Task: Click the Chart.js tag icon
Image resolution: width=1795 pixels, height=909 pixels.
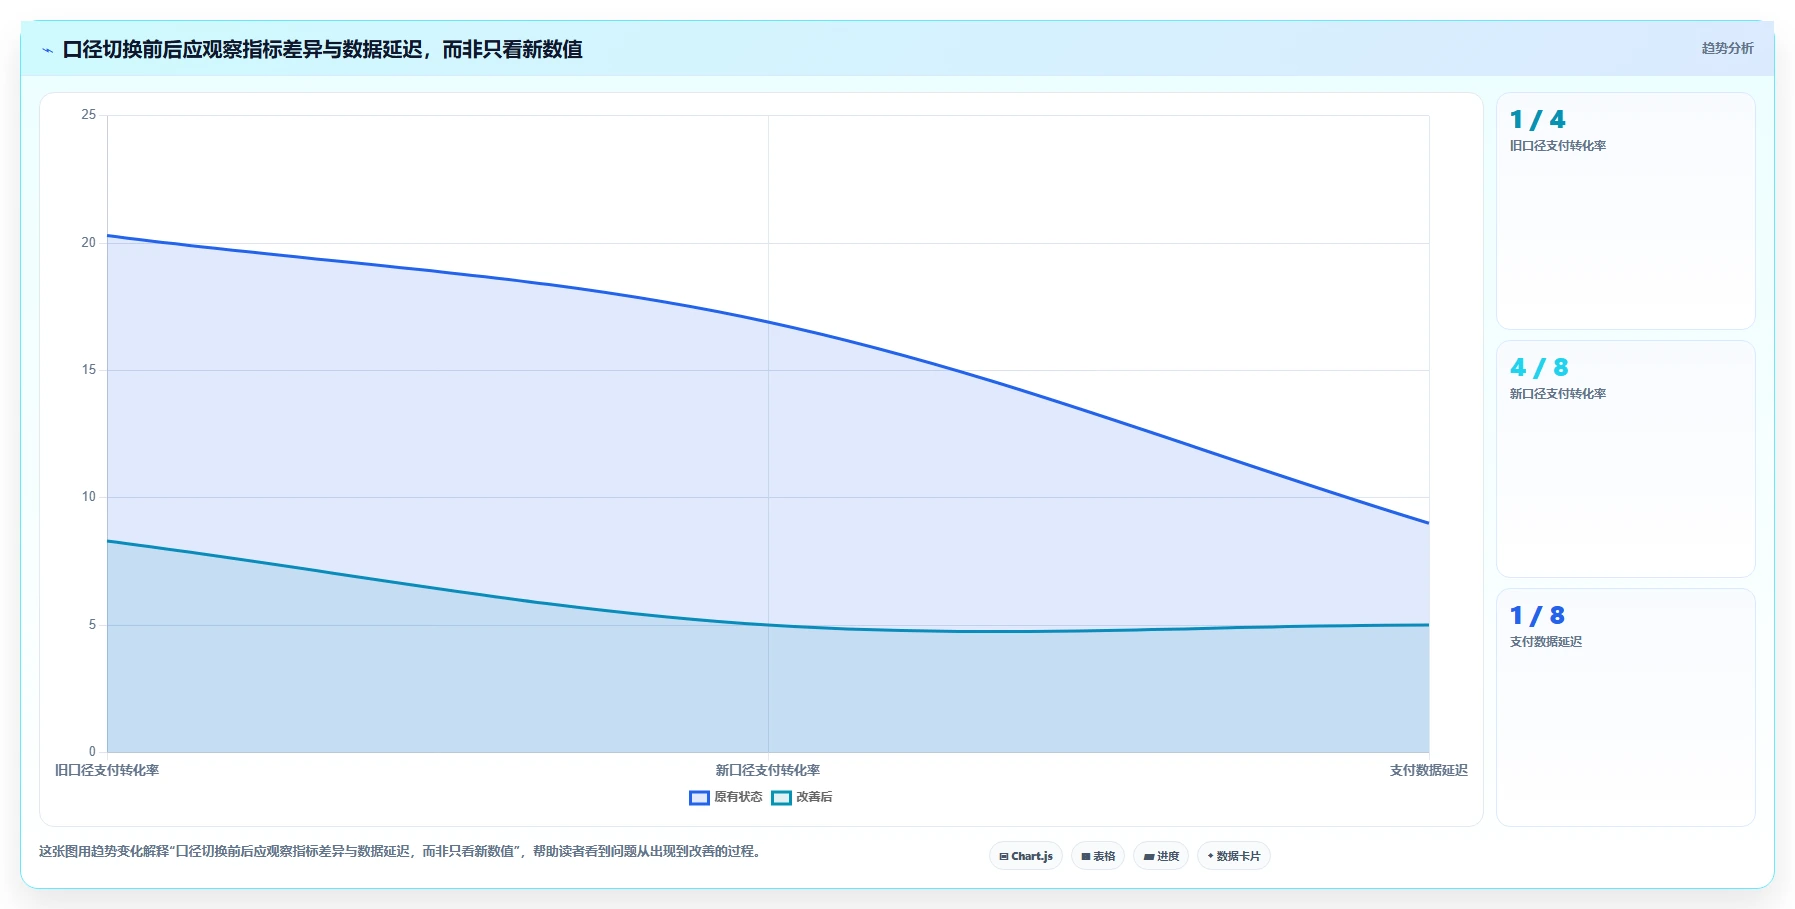Action: [x=1004, y=856]
